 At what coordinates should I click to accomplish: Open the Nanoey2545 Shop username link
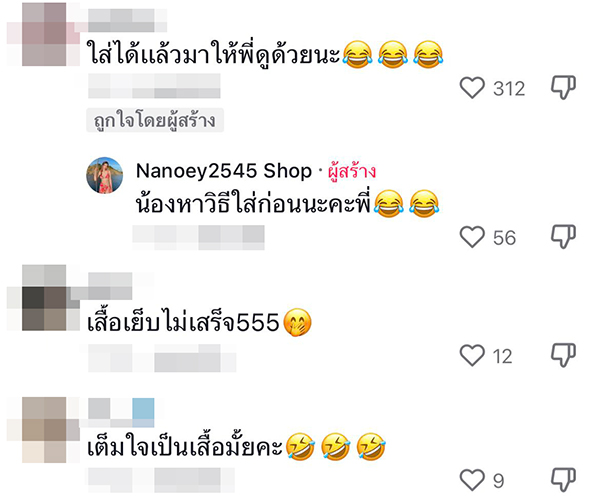pos(224,171)
